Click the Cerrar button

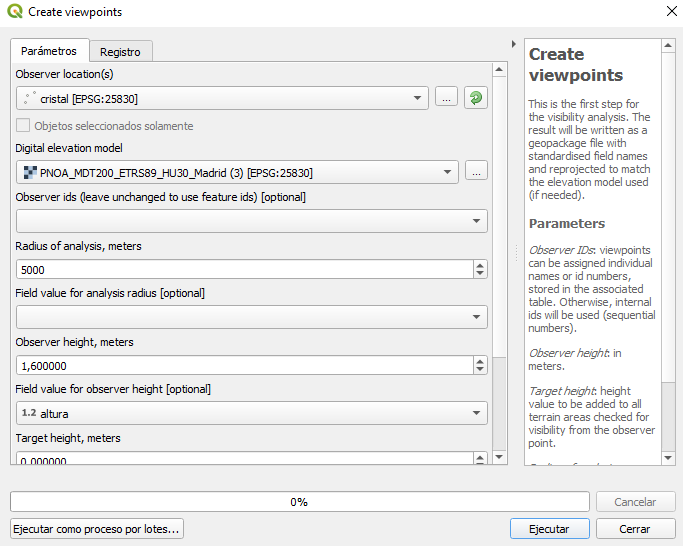point(635,529)
